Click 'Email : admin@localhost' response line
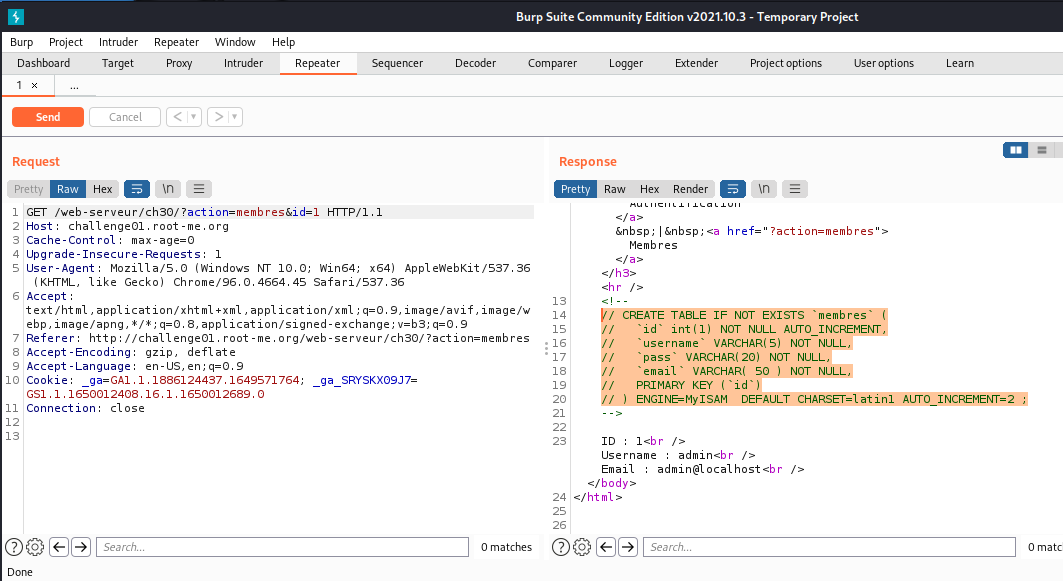The image size is (1063, 581). pyautogui.click(x=702, y=469)
